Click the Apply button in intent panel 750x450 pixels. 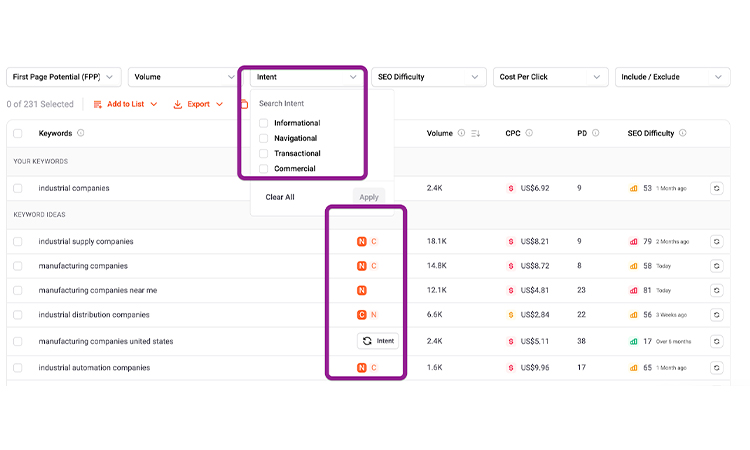click(x=369, y=197)
